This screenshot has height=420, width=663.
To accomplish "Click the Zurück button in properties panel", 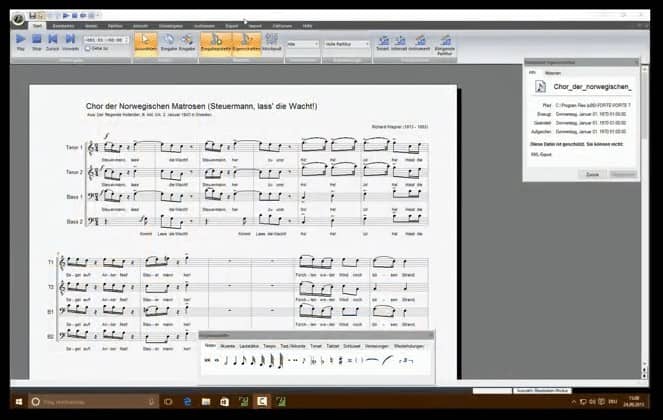I will click(592, 174).
